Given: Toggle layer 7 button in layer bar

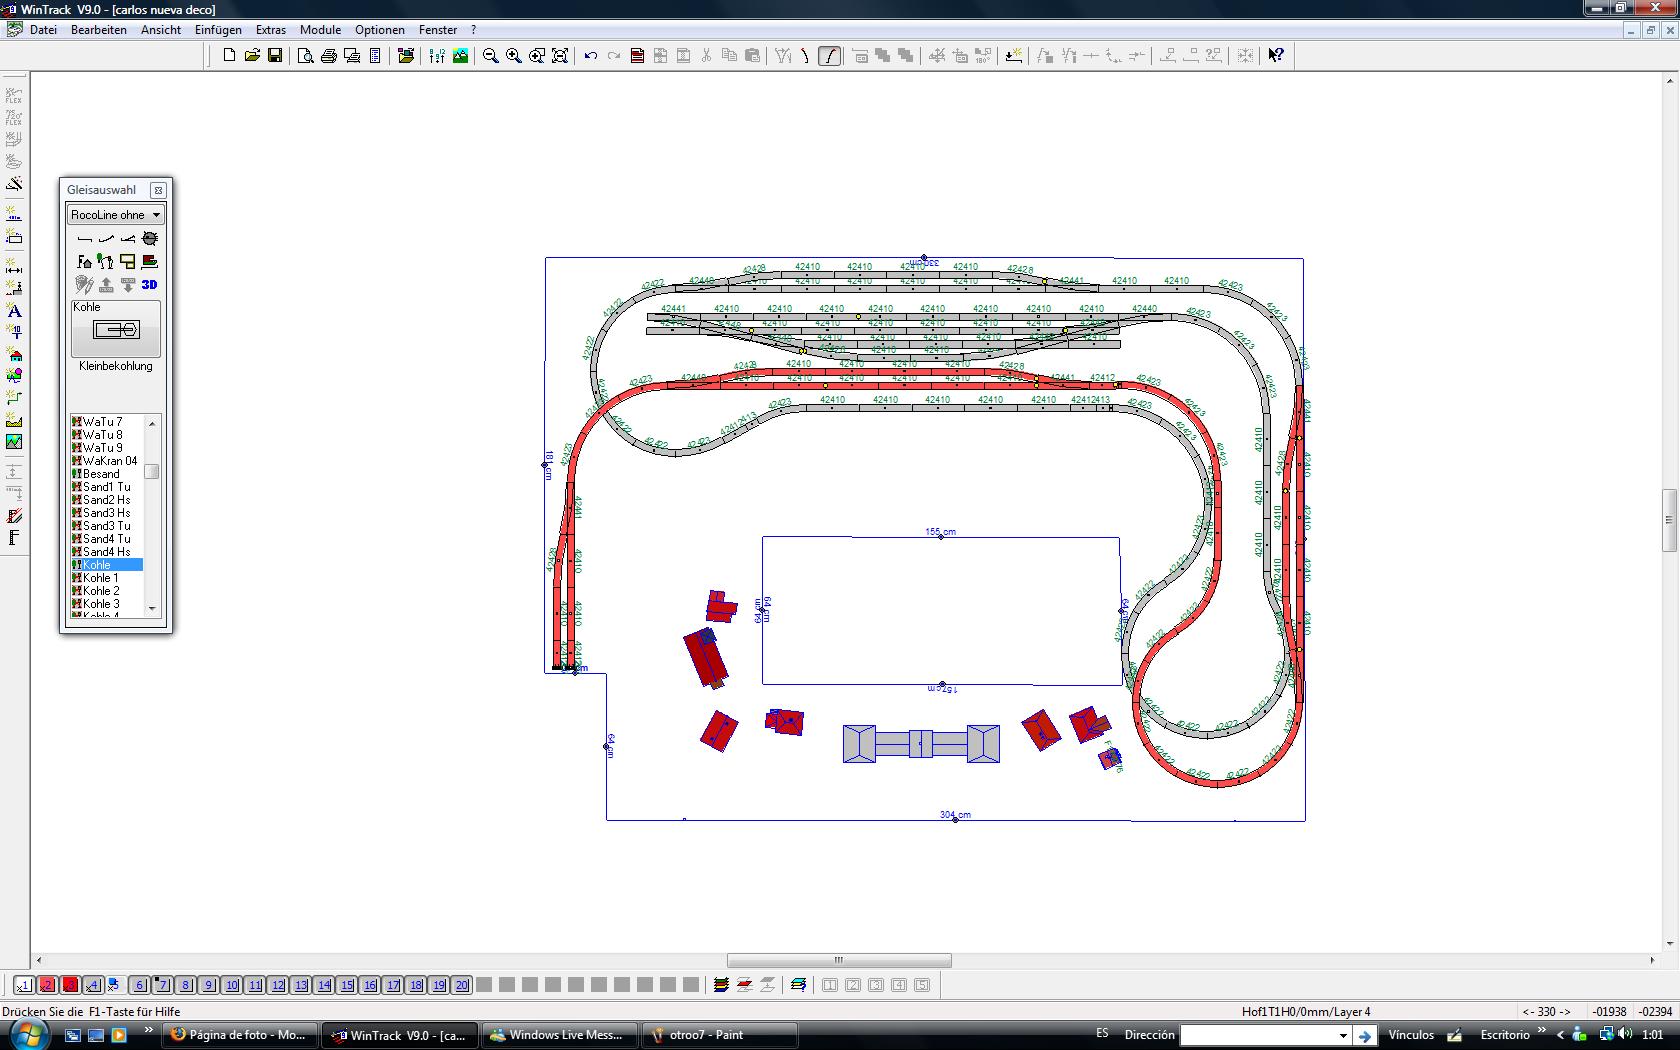Looking at the screenshot, I should [163, 985].
